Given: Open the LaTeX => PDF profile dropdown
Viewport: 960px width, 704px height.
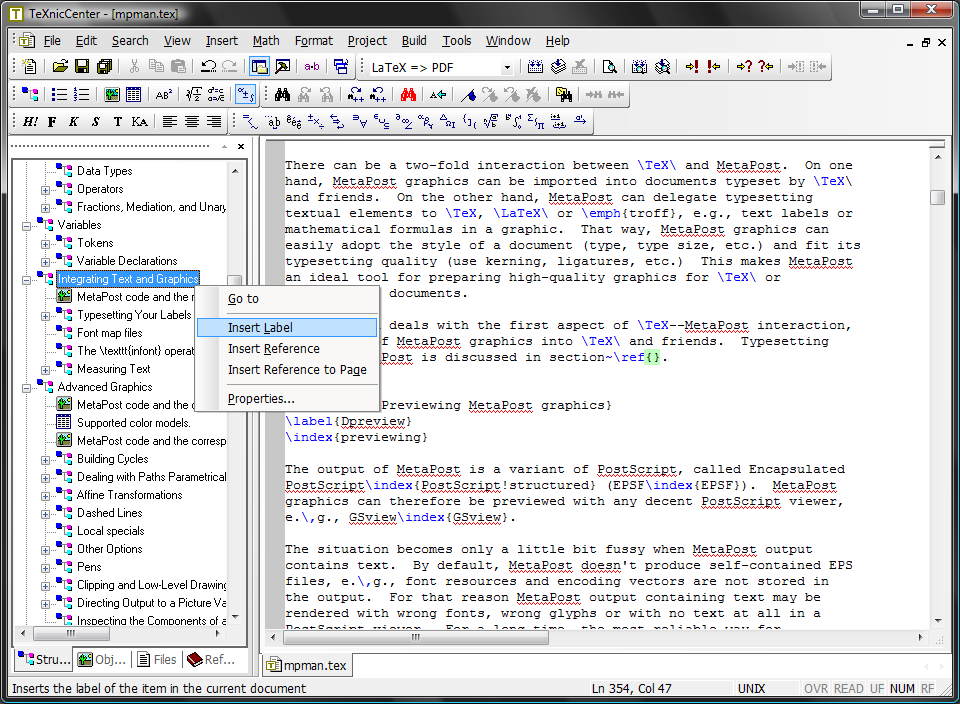Looking at the screenshot, I should [505, 66].
